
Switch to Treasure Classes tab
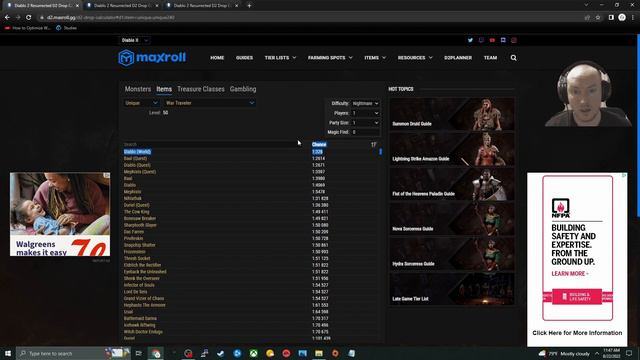coord(201,89)
